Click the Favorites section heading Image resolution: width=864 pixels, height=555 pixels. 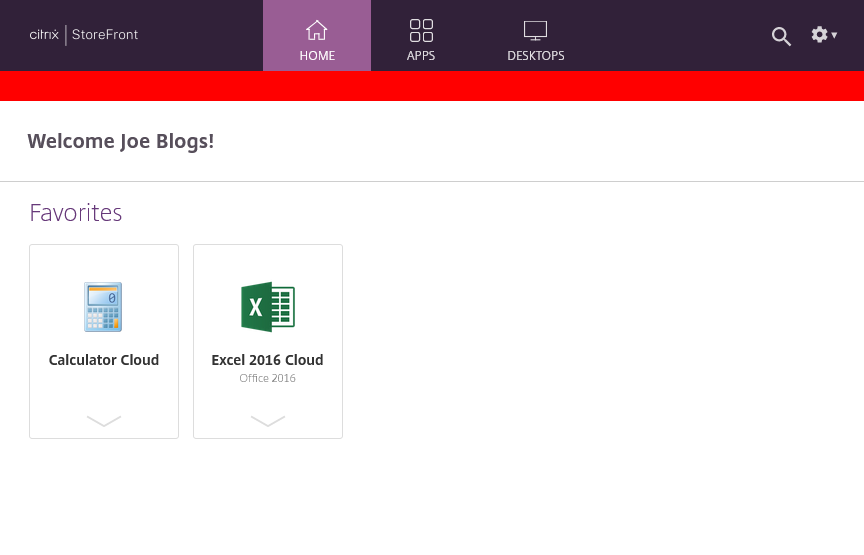point(76,213)
